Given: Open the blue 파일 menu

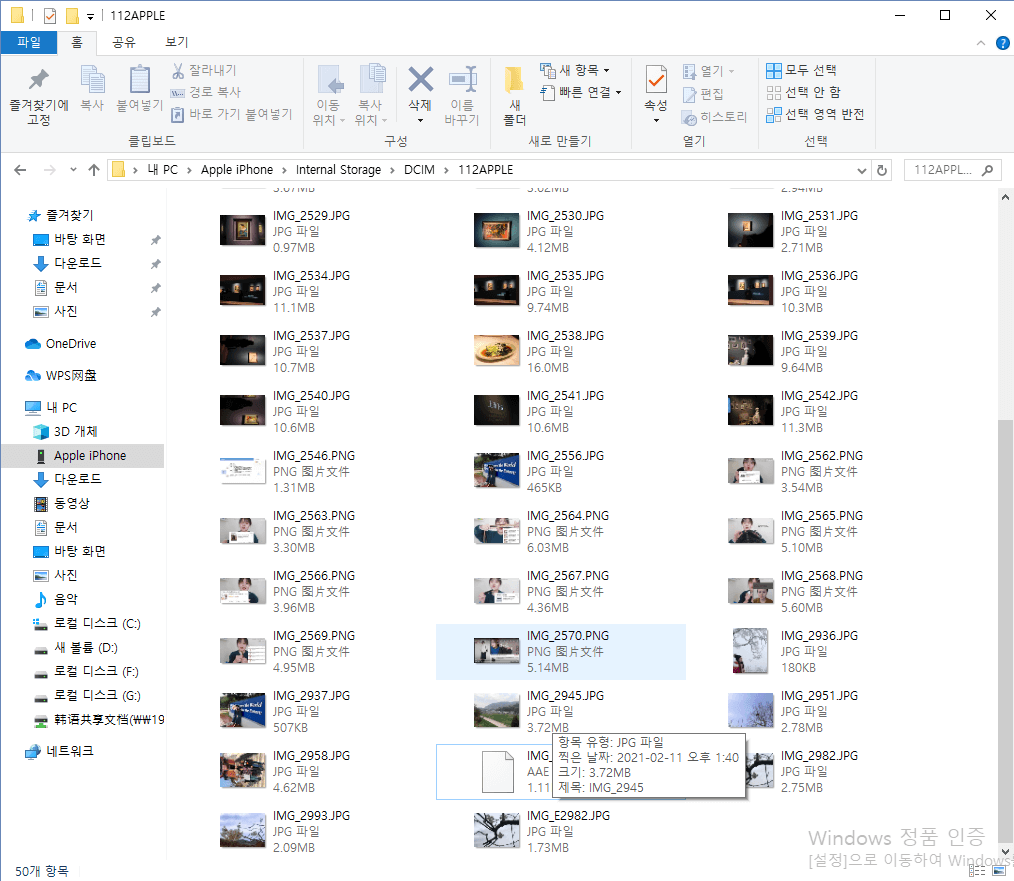Looking at the screenshot, I should 31,43.
